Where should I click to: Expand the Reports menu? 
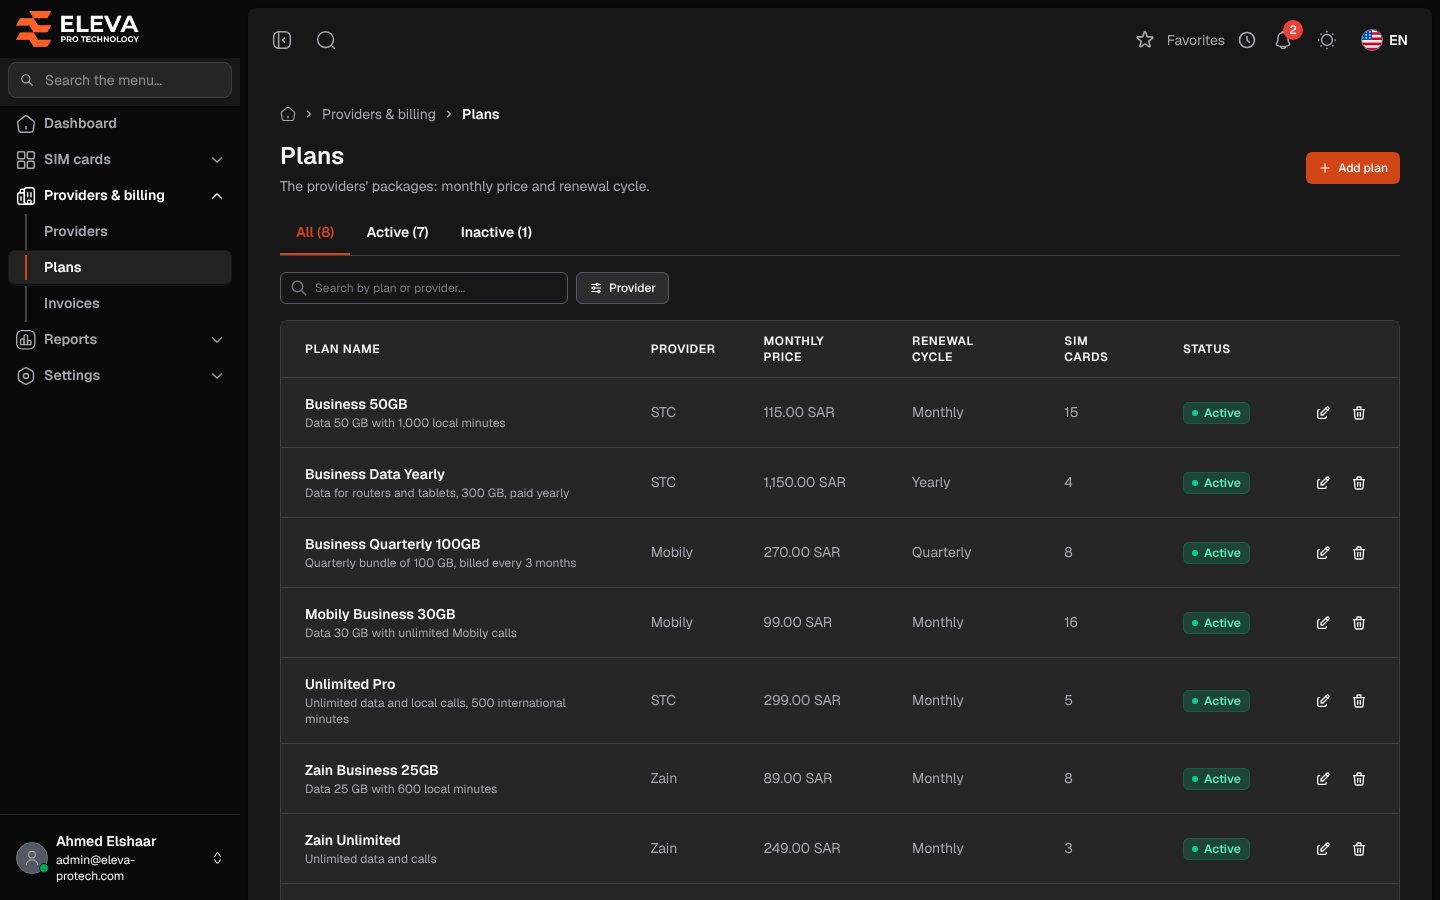tap(120, 340)
